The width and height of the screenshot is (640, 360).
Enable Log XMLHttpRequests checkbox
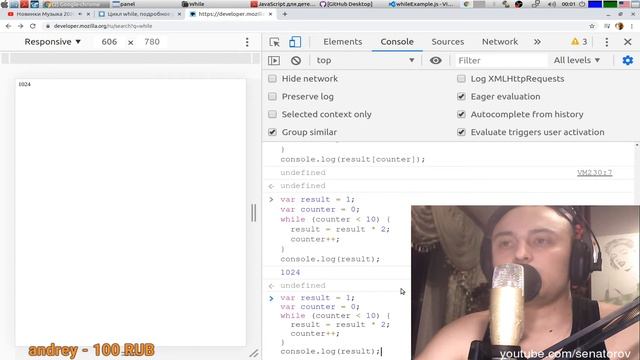461,78
